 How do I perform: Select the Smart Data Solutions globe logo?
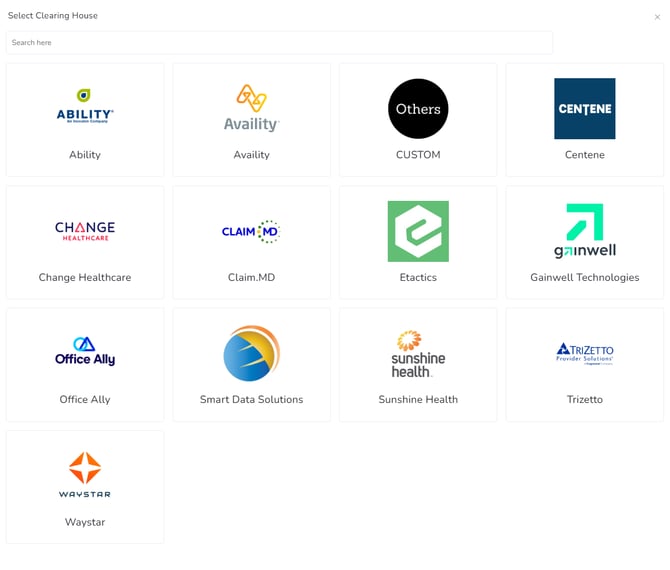pos(251,353)
